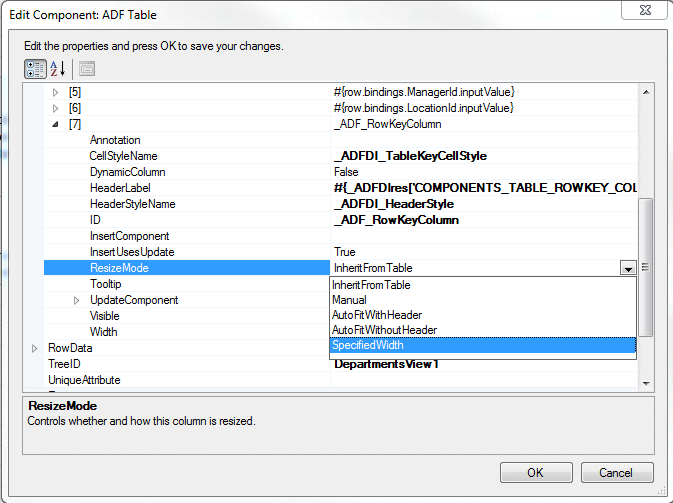Select the ResizeMode property row
Image resolution: width=673 pixels, height=503 pixels.
[x=187, y=268]
